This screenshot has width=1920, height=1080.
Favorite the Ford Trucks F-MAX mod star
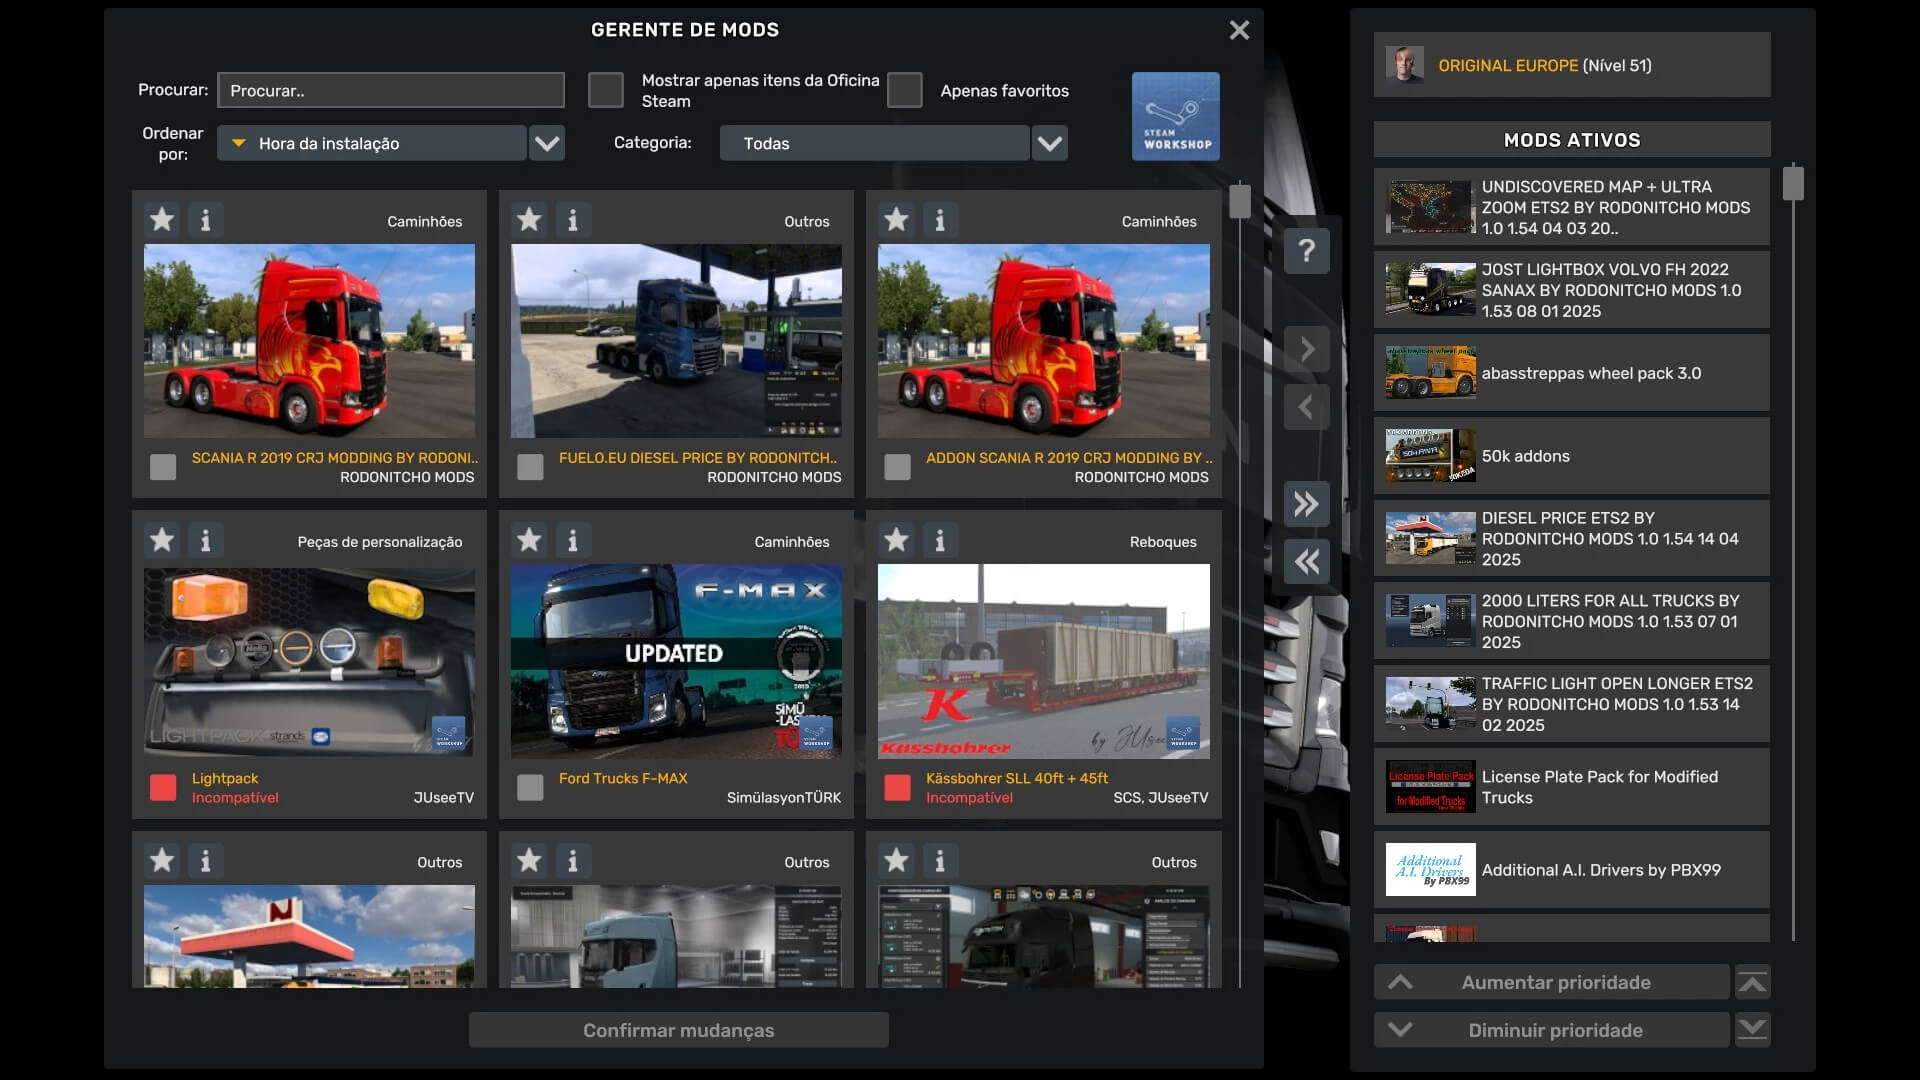point(529,540)
